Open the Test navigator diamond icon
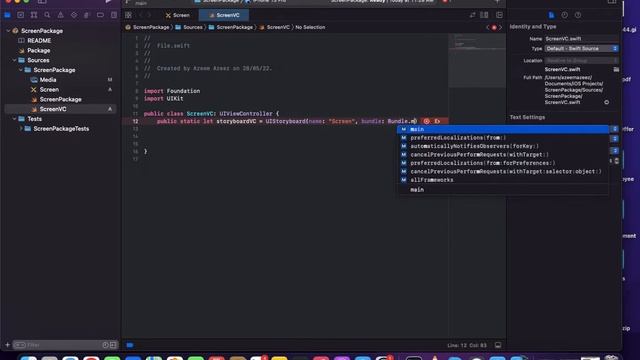Image resolution: width=640 pixels, height=360 pixels. (x=74, y=15)
